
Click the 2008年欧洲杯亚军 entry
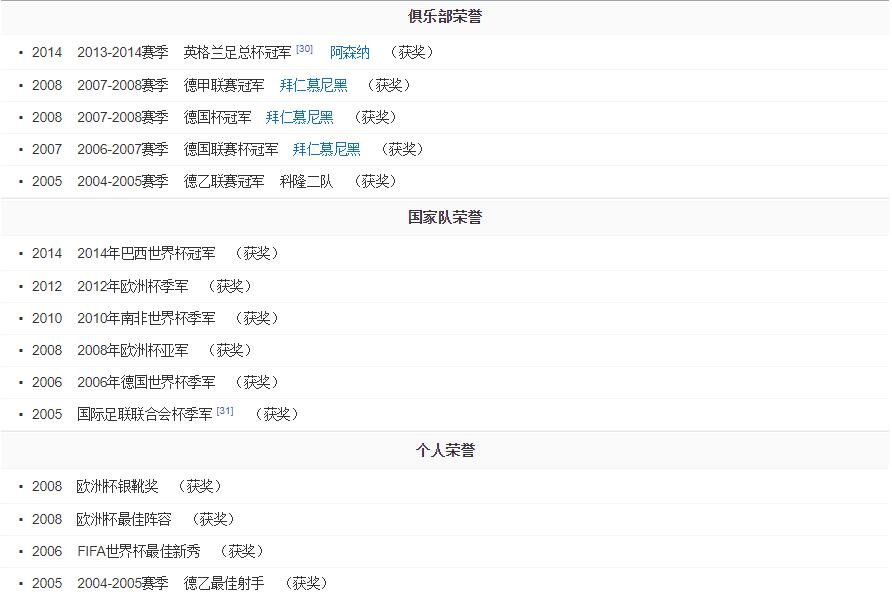134,349
